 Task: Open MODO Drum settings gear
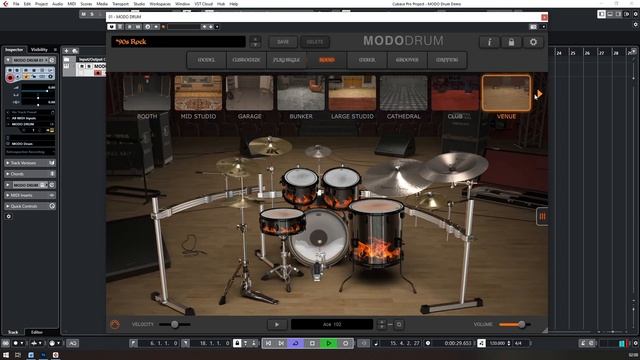pos(533,42)
